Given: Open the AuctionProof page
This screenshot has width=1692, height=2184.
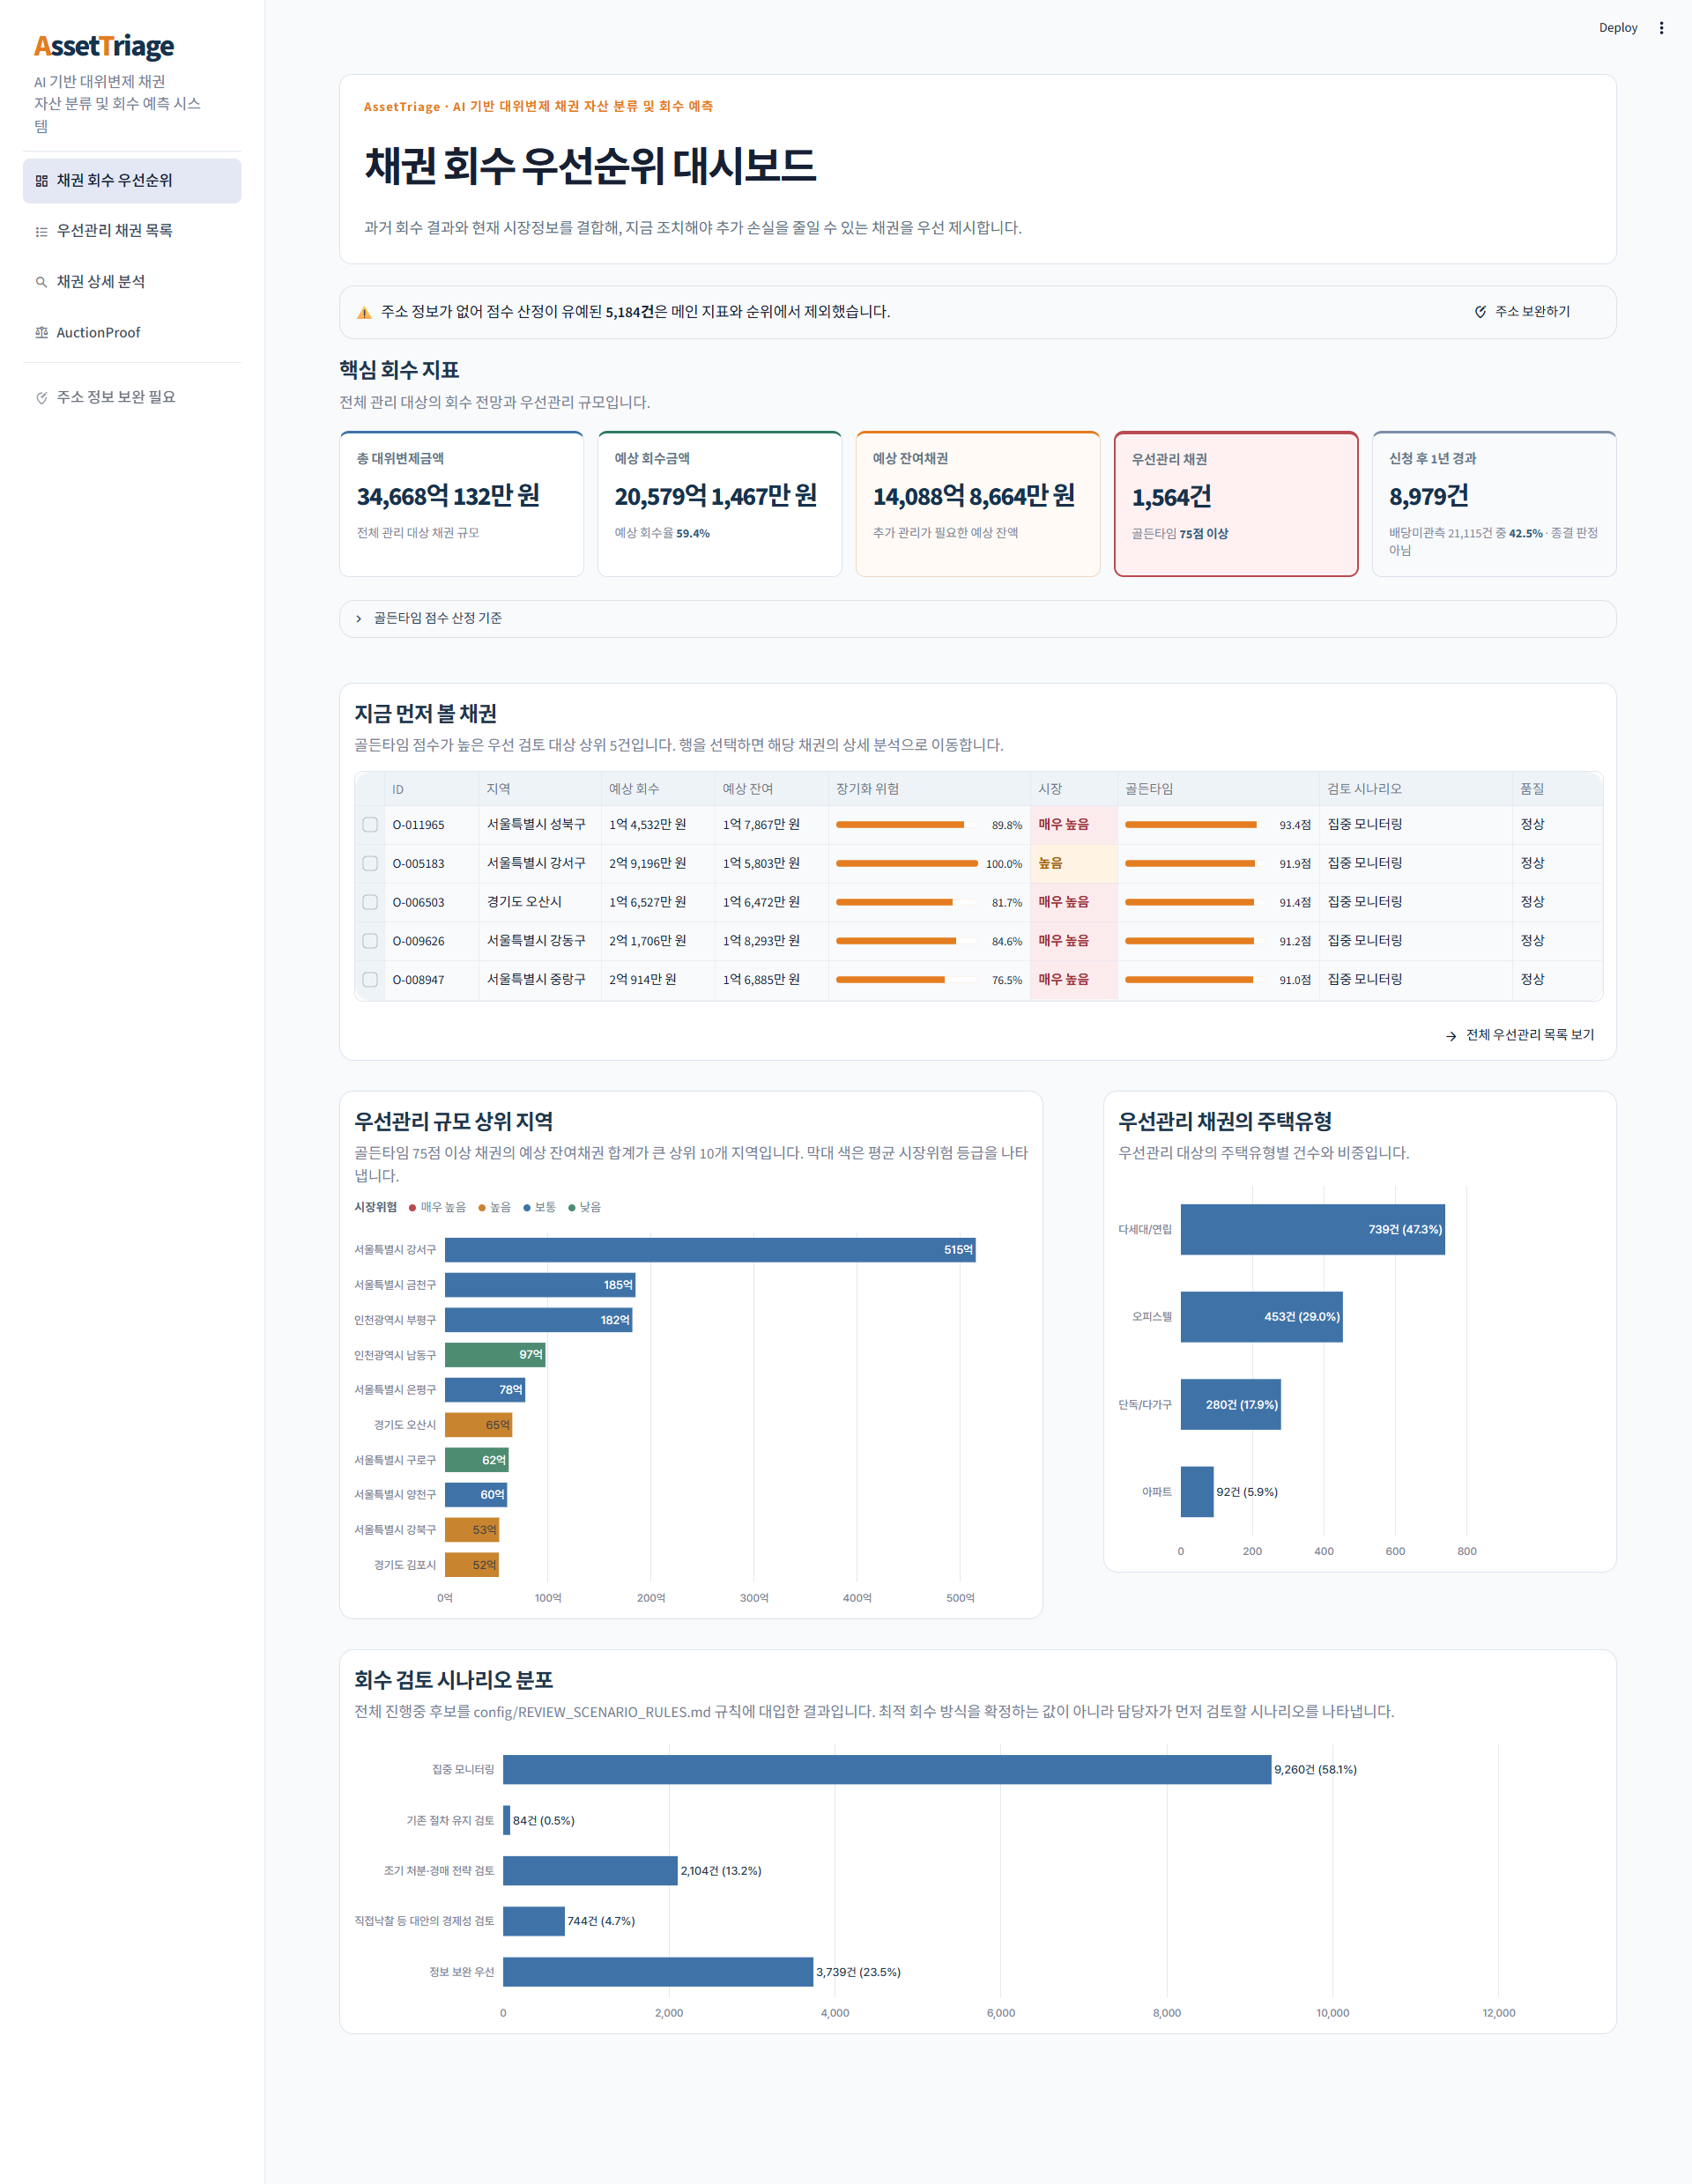Looking at the screenshot, I should pos(132,333).
